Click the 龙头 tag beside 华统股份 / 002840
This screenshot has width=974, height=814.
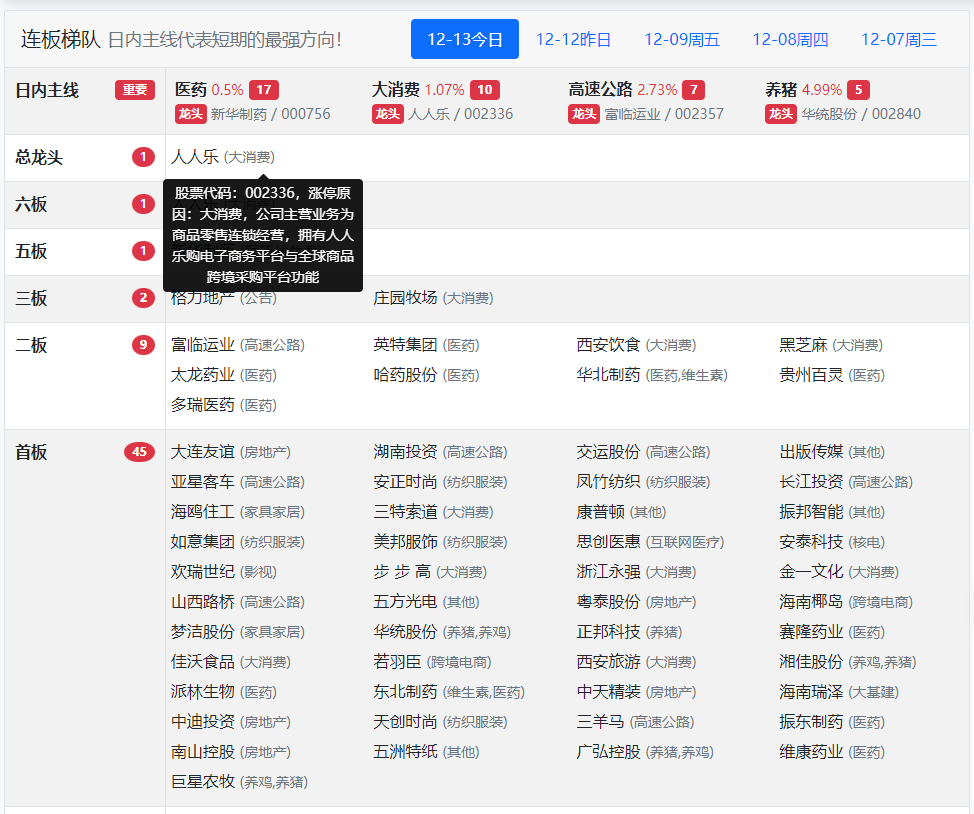[781, 114]
